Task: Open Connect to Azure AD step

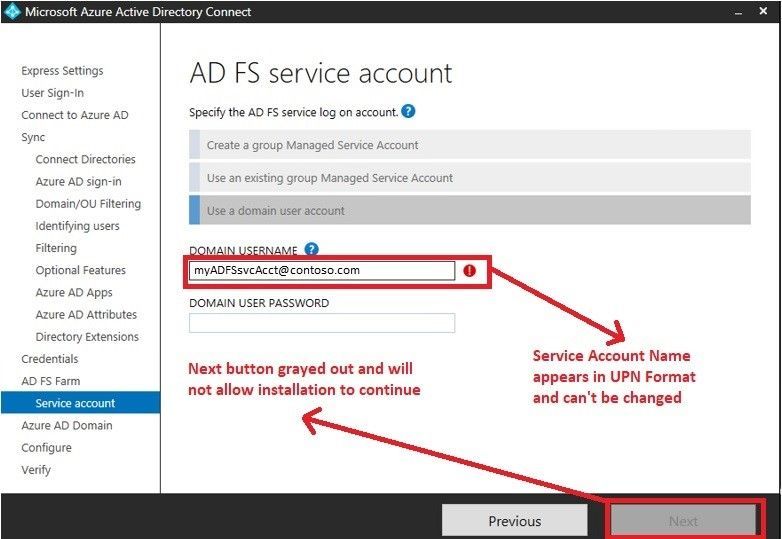Action: (75, 115)
